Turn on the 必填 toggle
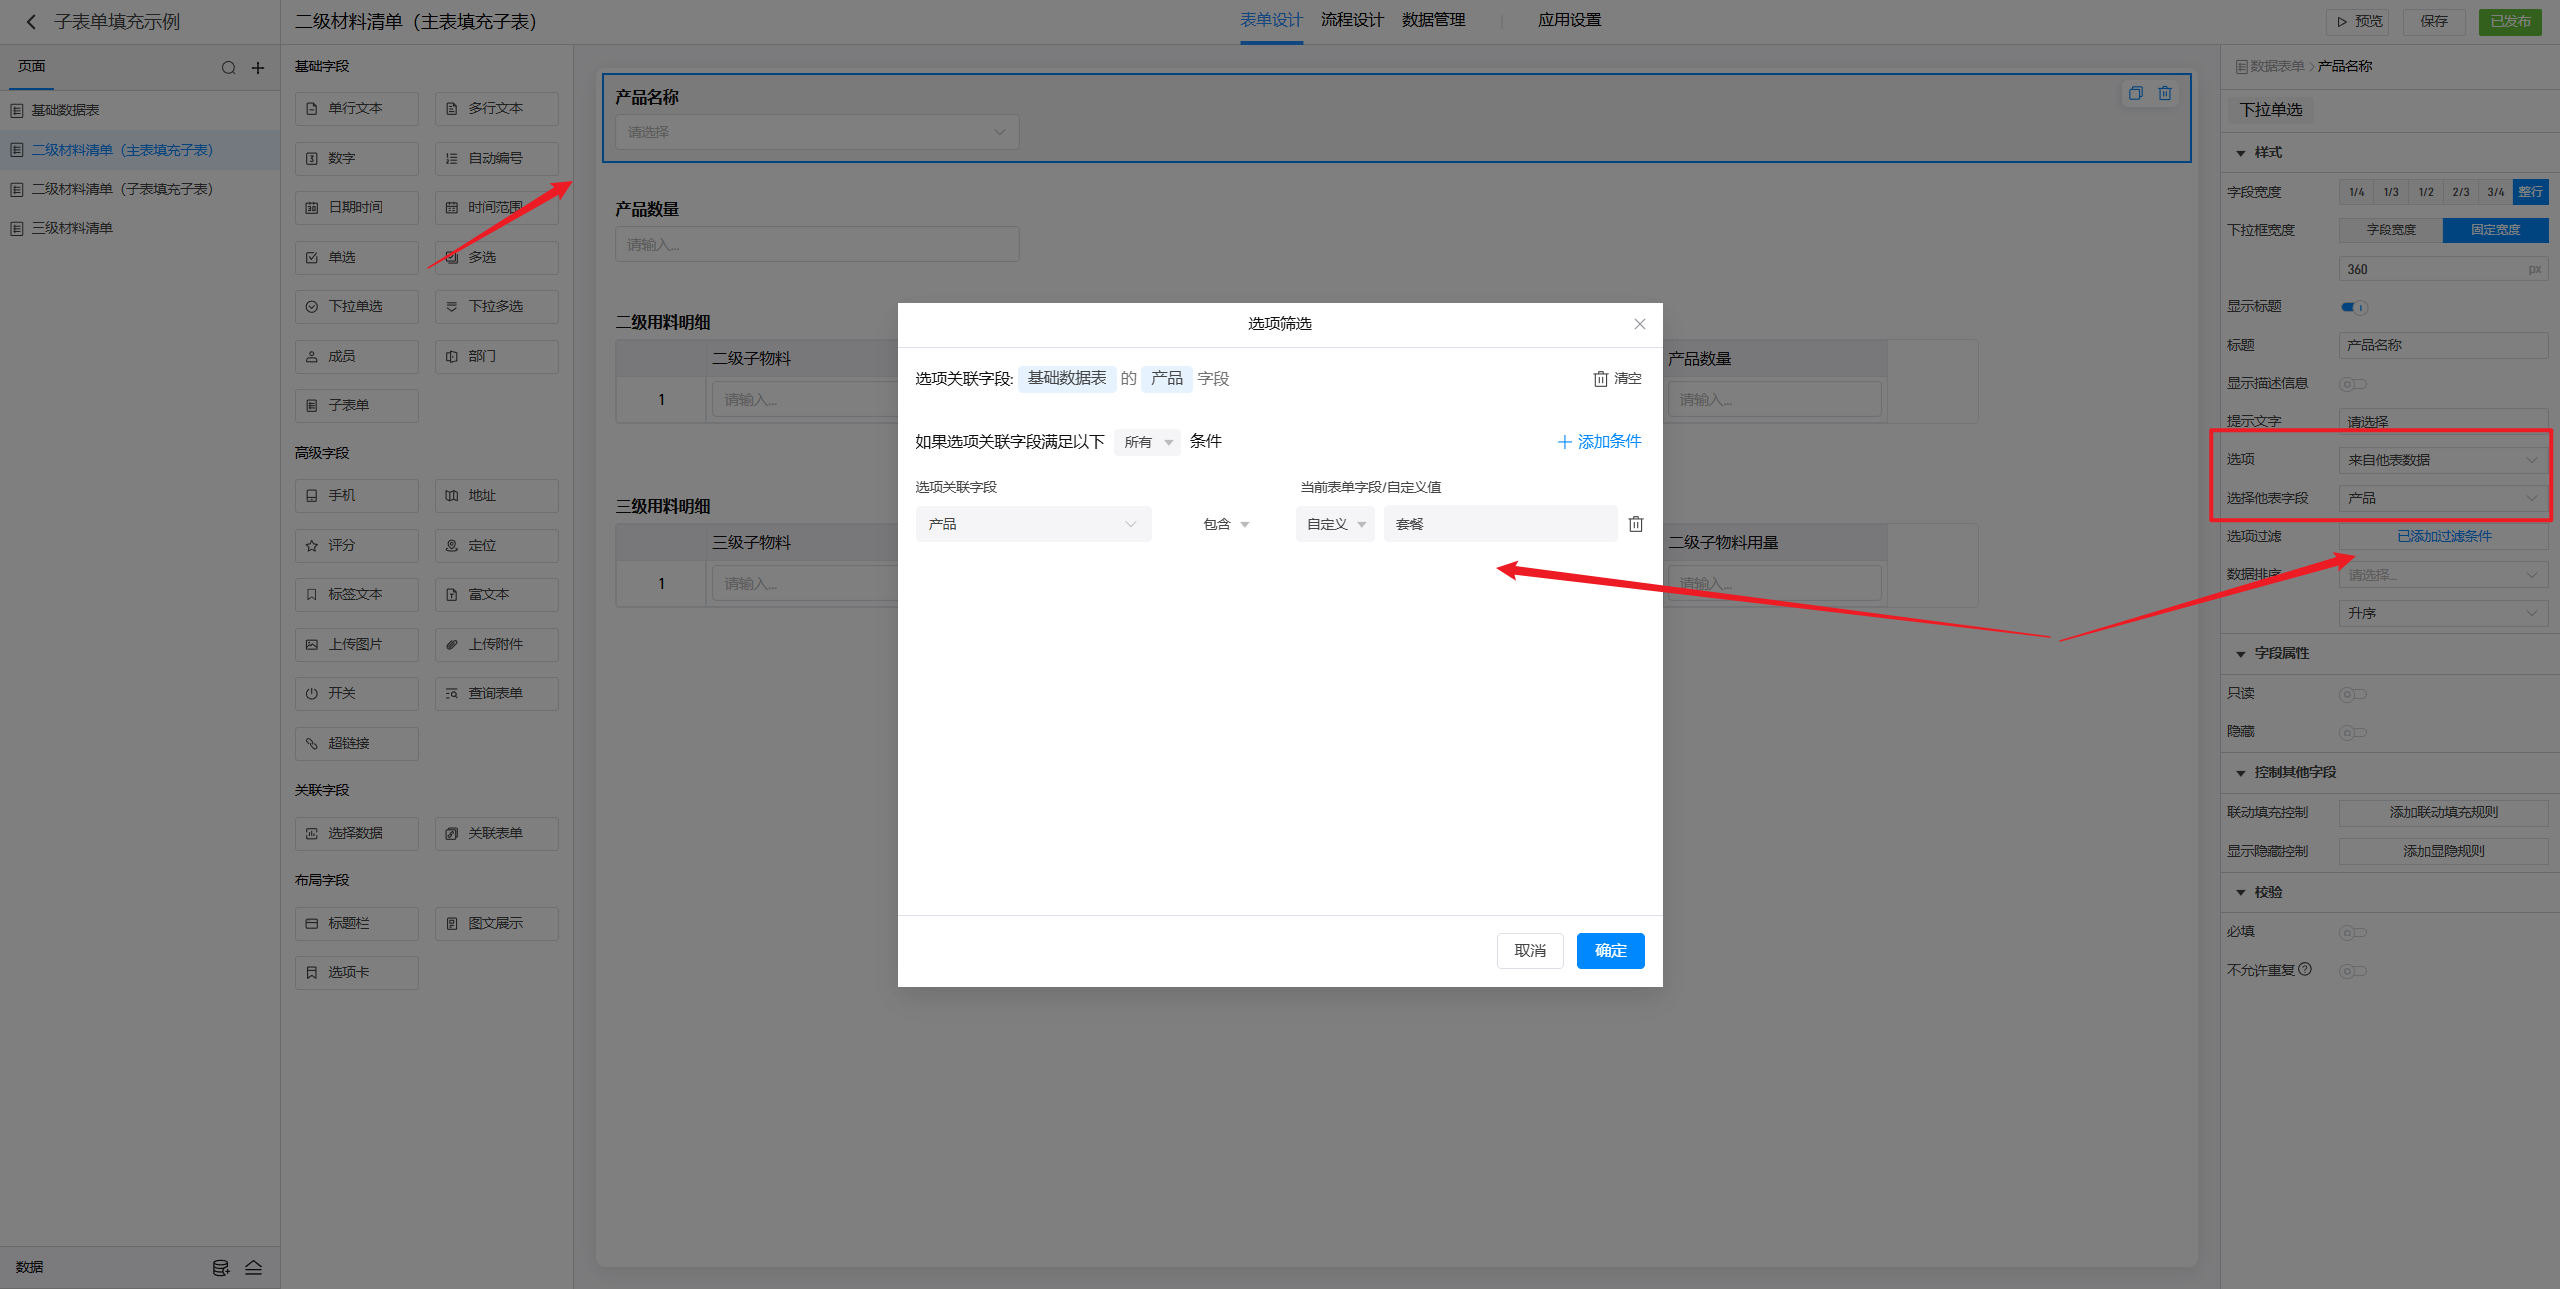Image resolution: width=2560 pixels, height=1289 pixels. coord(2352,932)
